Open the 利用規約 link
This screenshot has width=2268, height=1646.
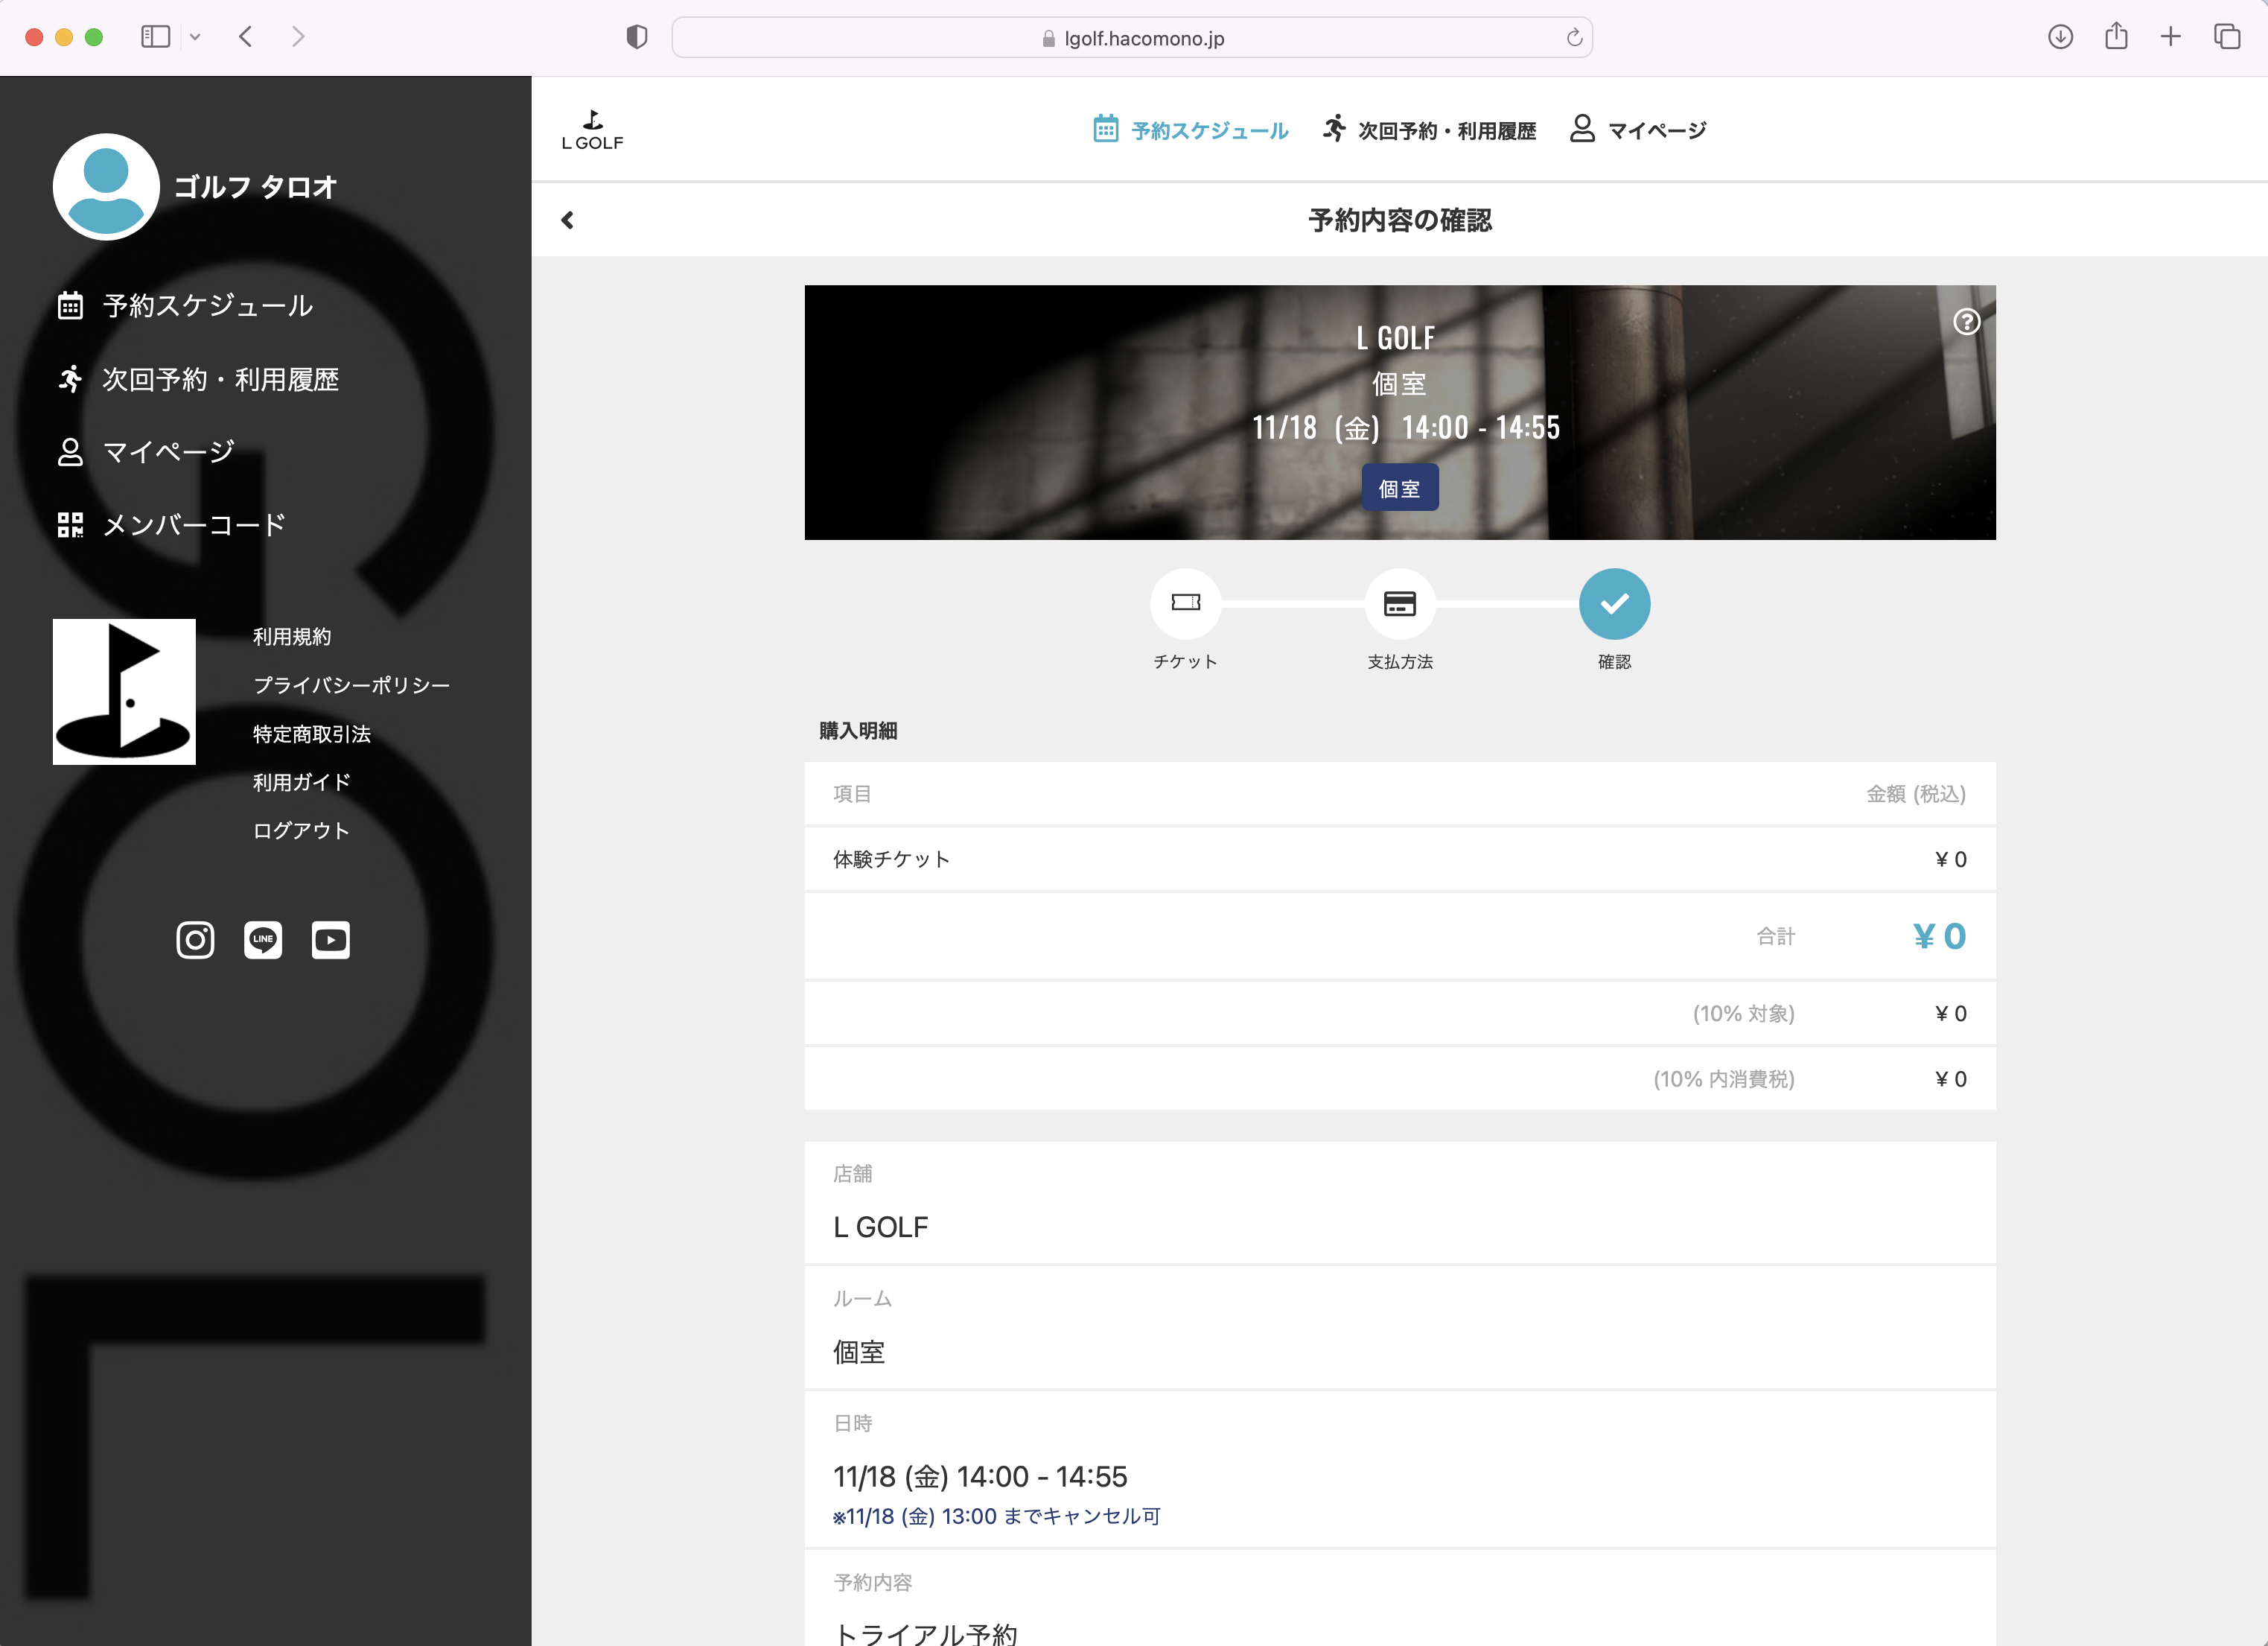(291, 637)
